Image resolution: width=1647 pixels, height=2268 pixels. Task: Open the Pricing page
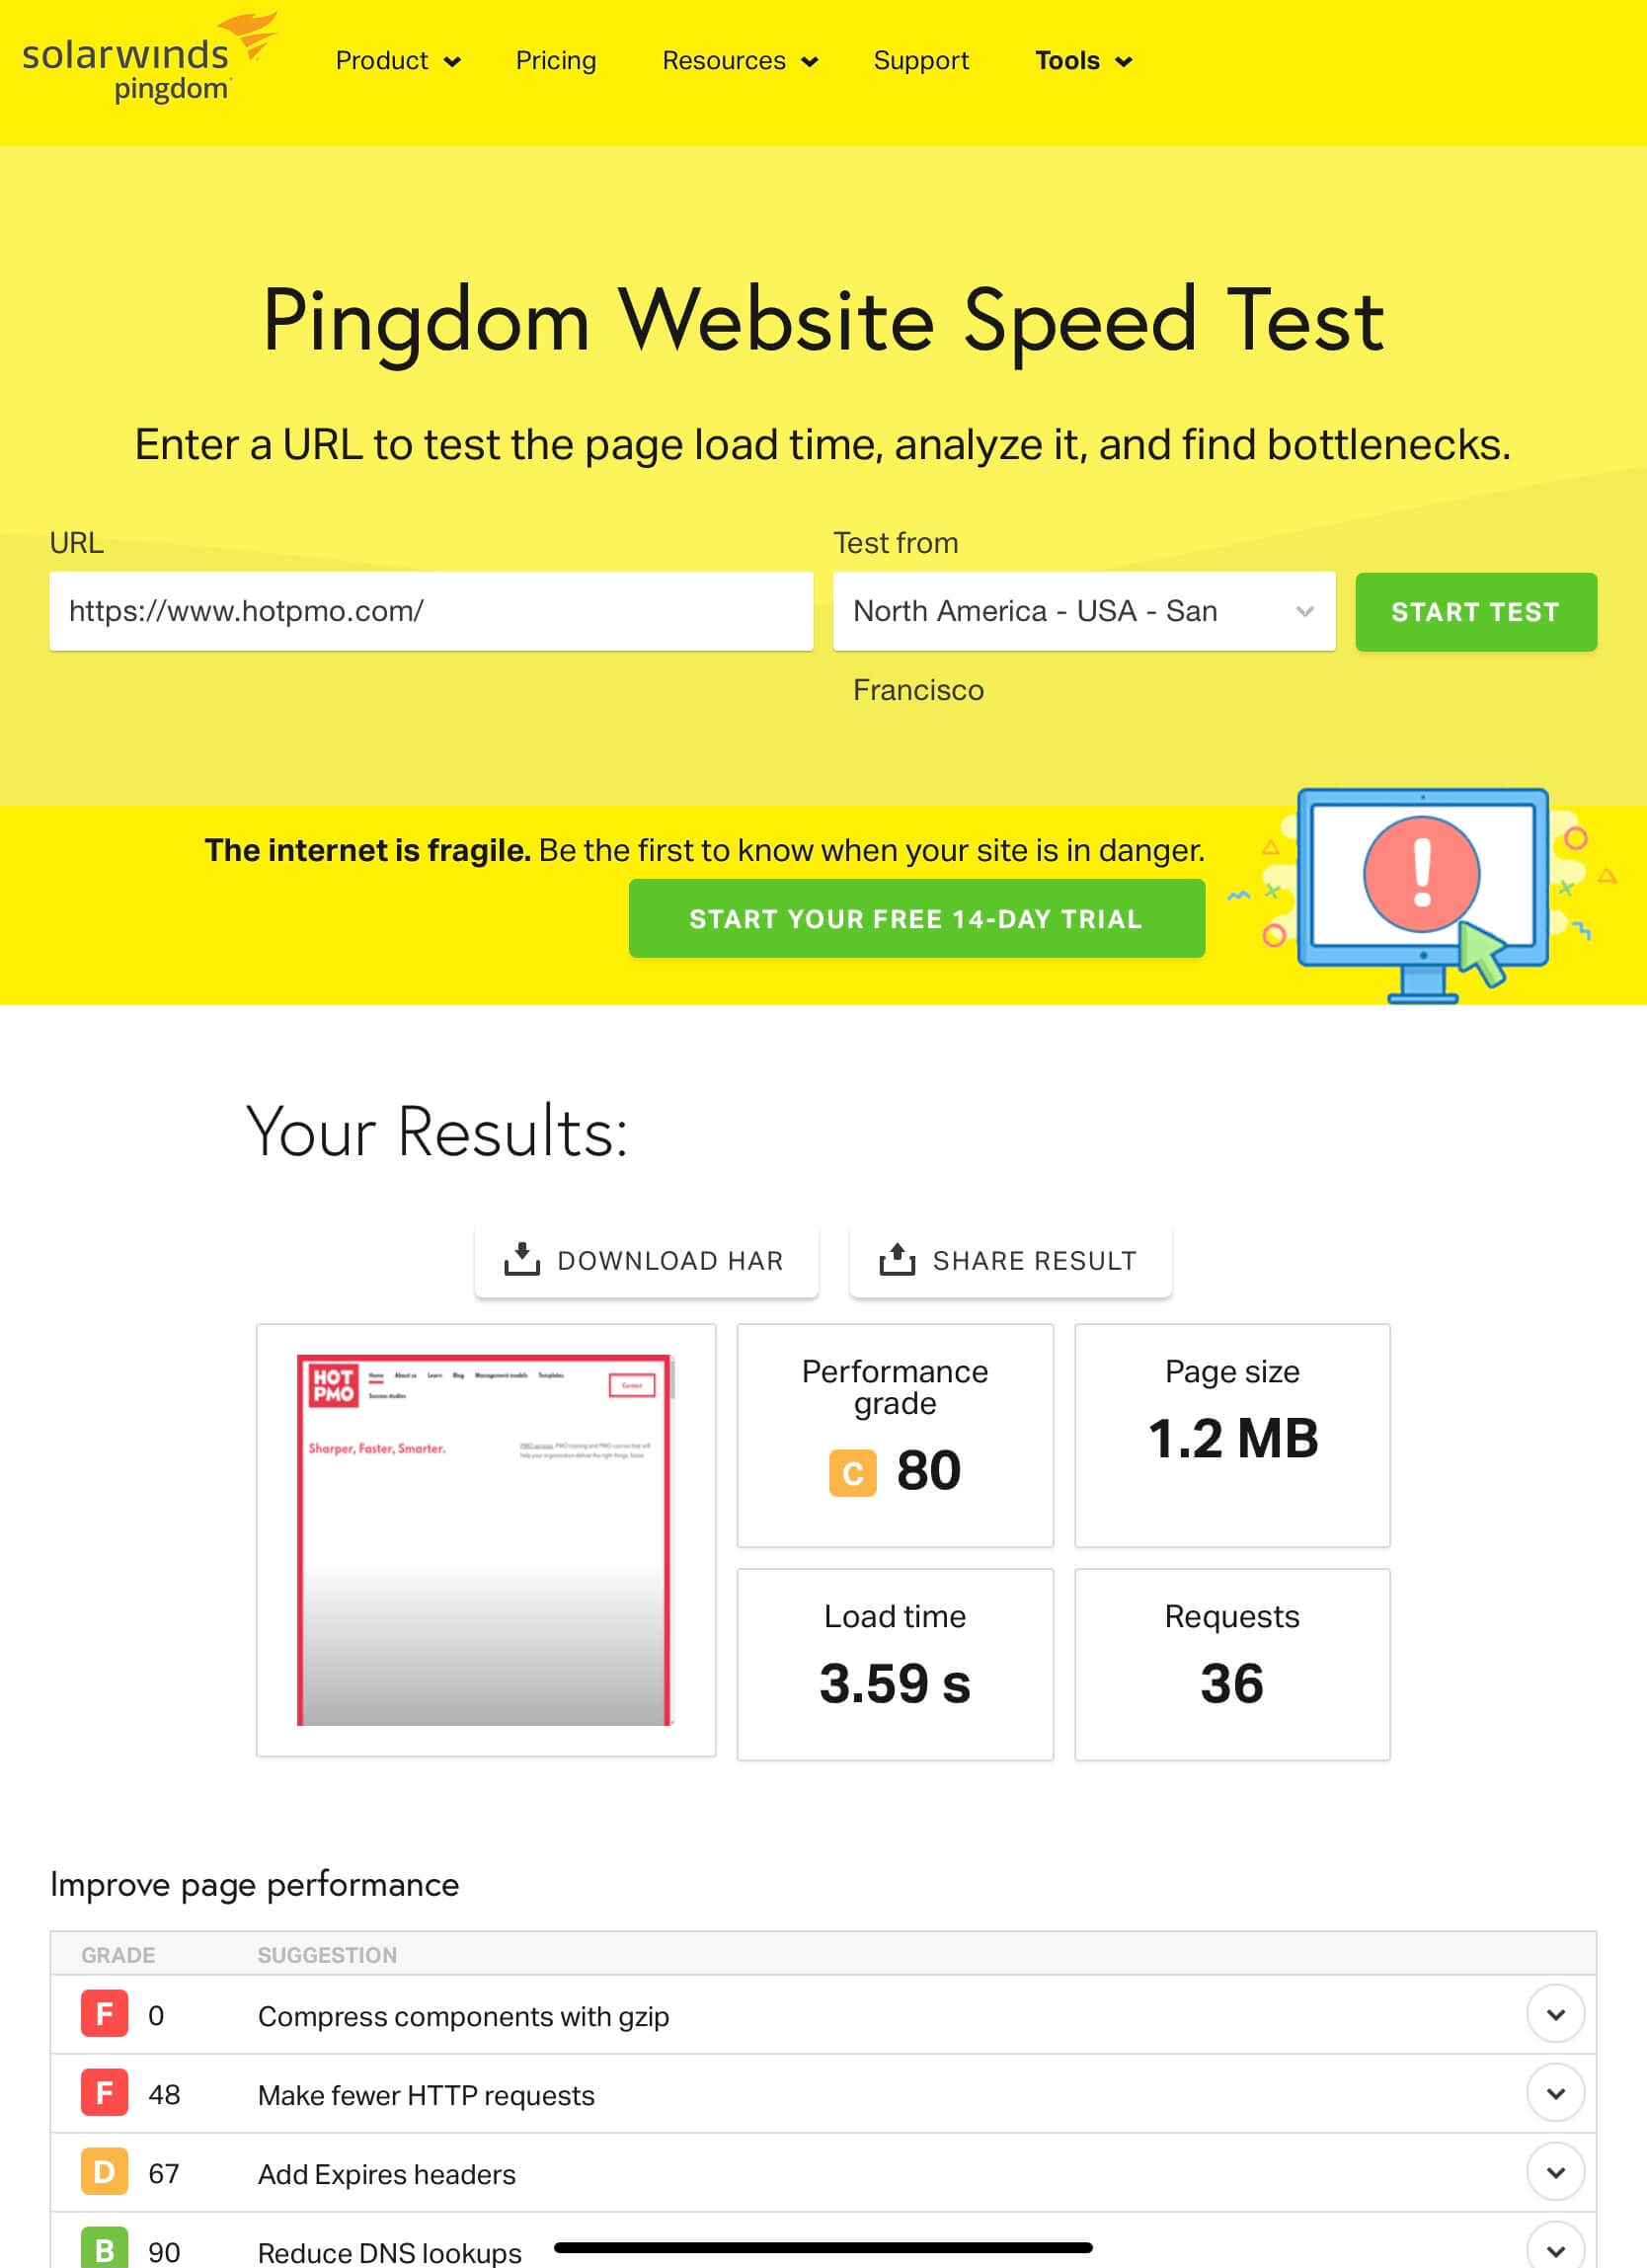tap(556, 61)
